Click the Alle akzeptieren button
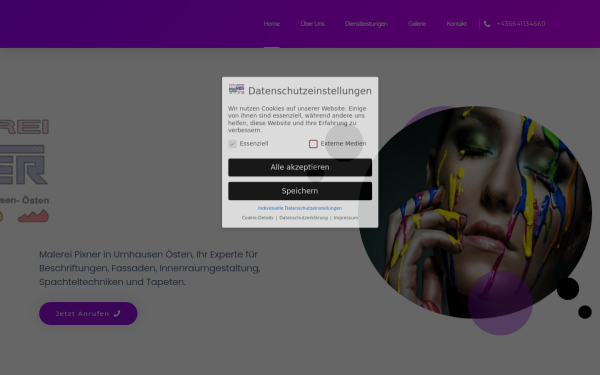The height and width of the screenshot is (375, 600). [300, 167]
